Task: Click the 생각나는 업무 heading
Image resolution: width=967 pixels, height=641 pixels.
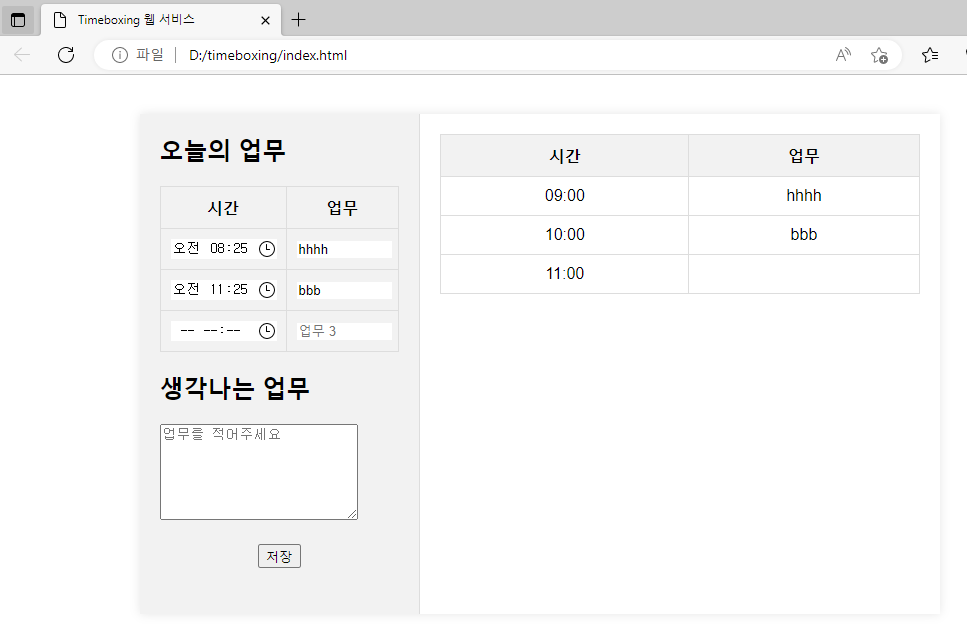Action: pos(234,388)
